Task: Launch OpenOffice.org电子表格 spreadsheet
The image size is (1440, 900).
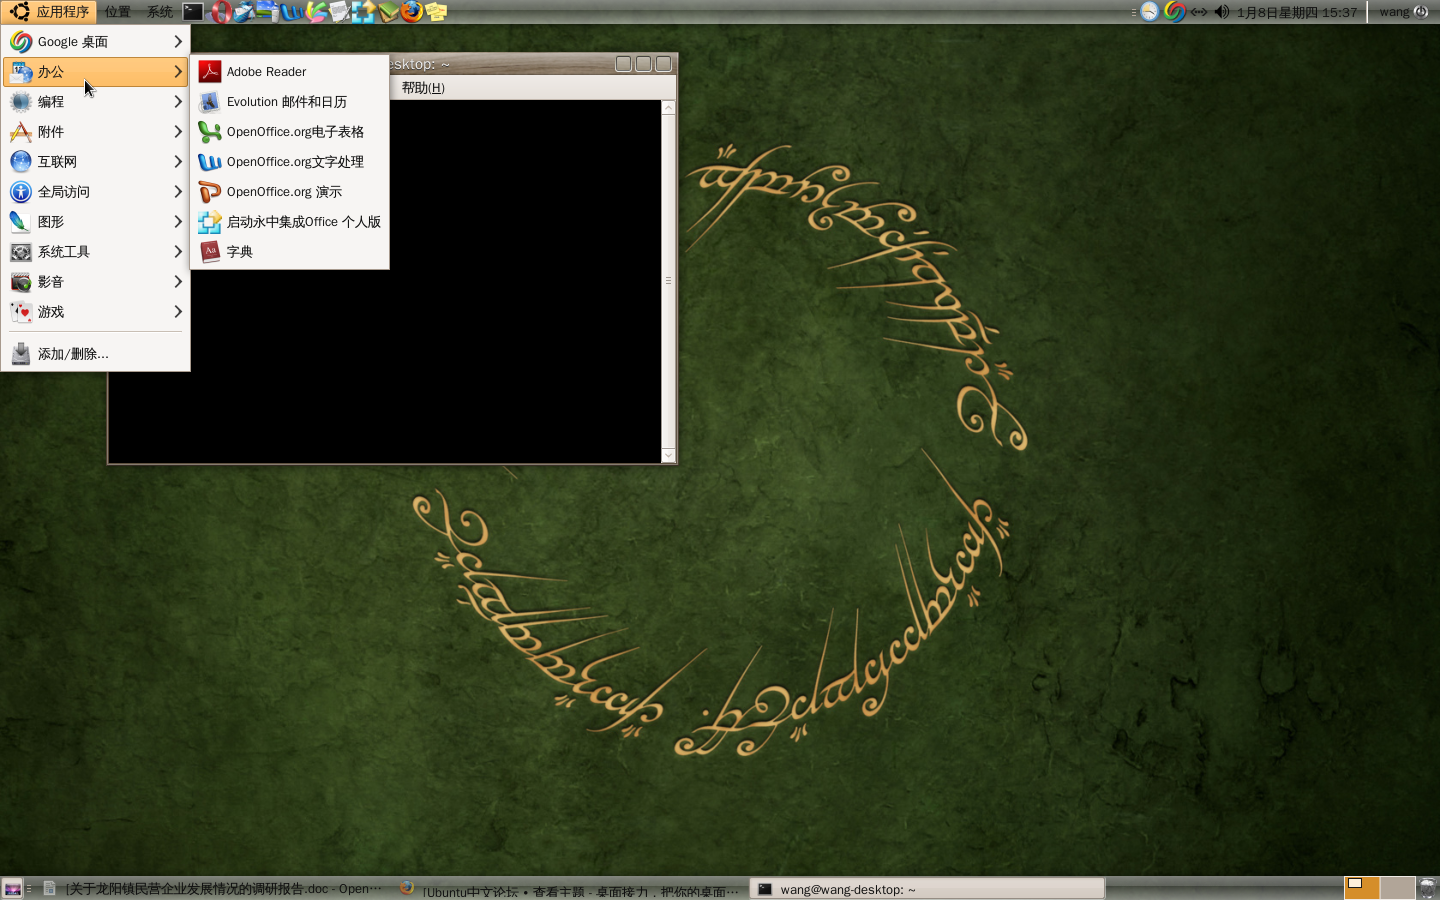Action: coord(289,132)
